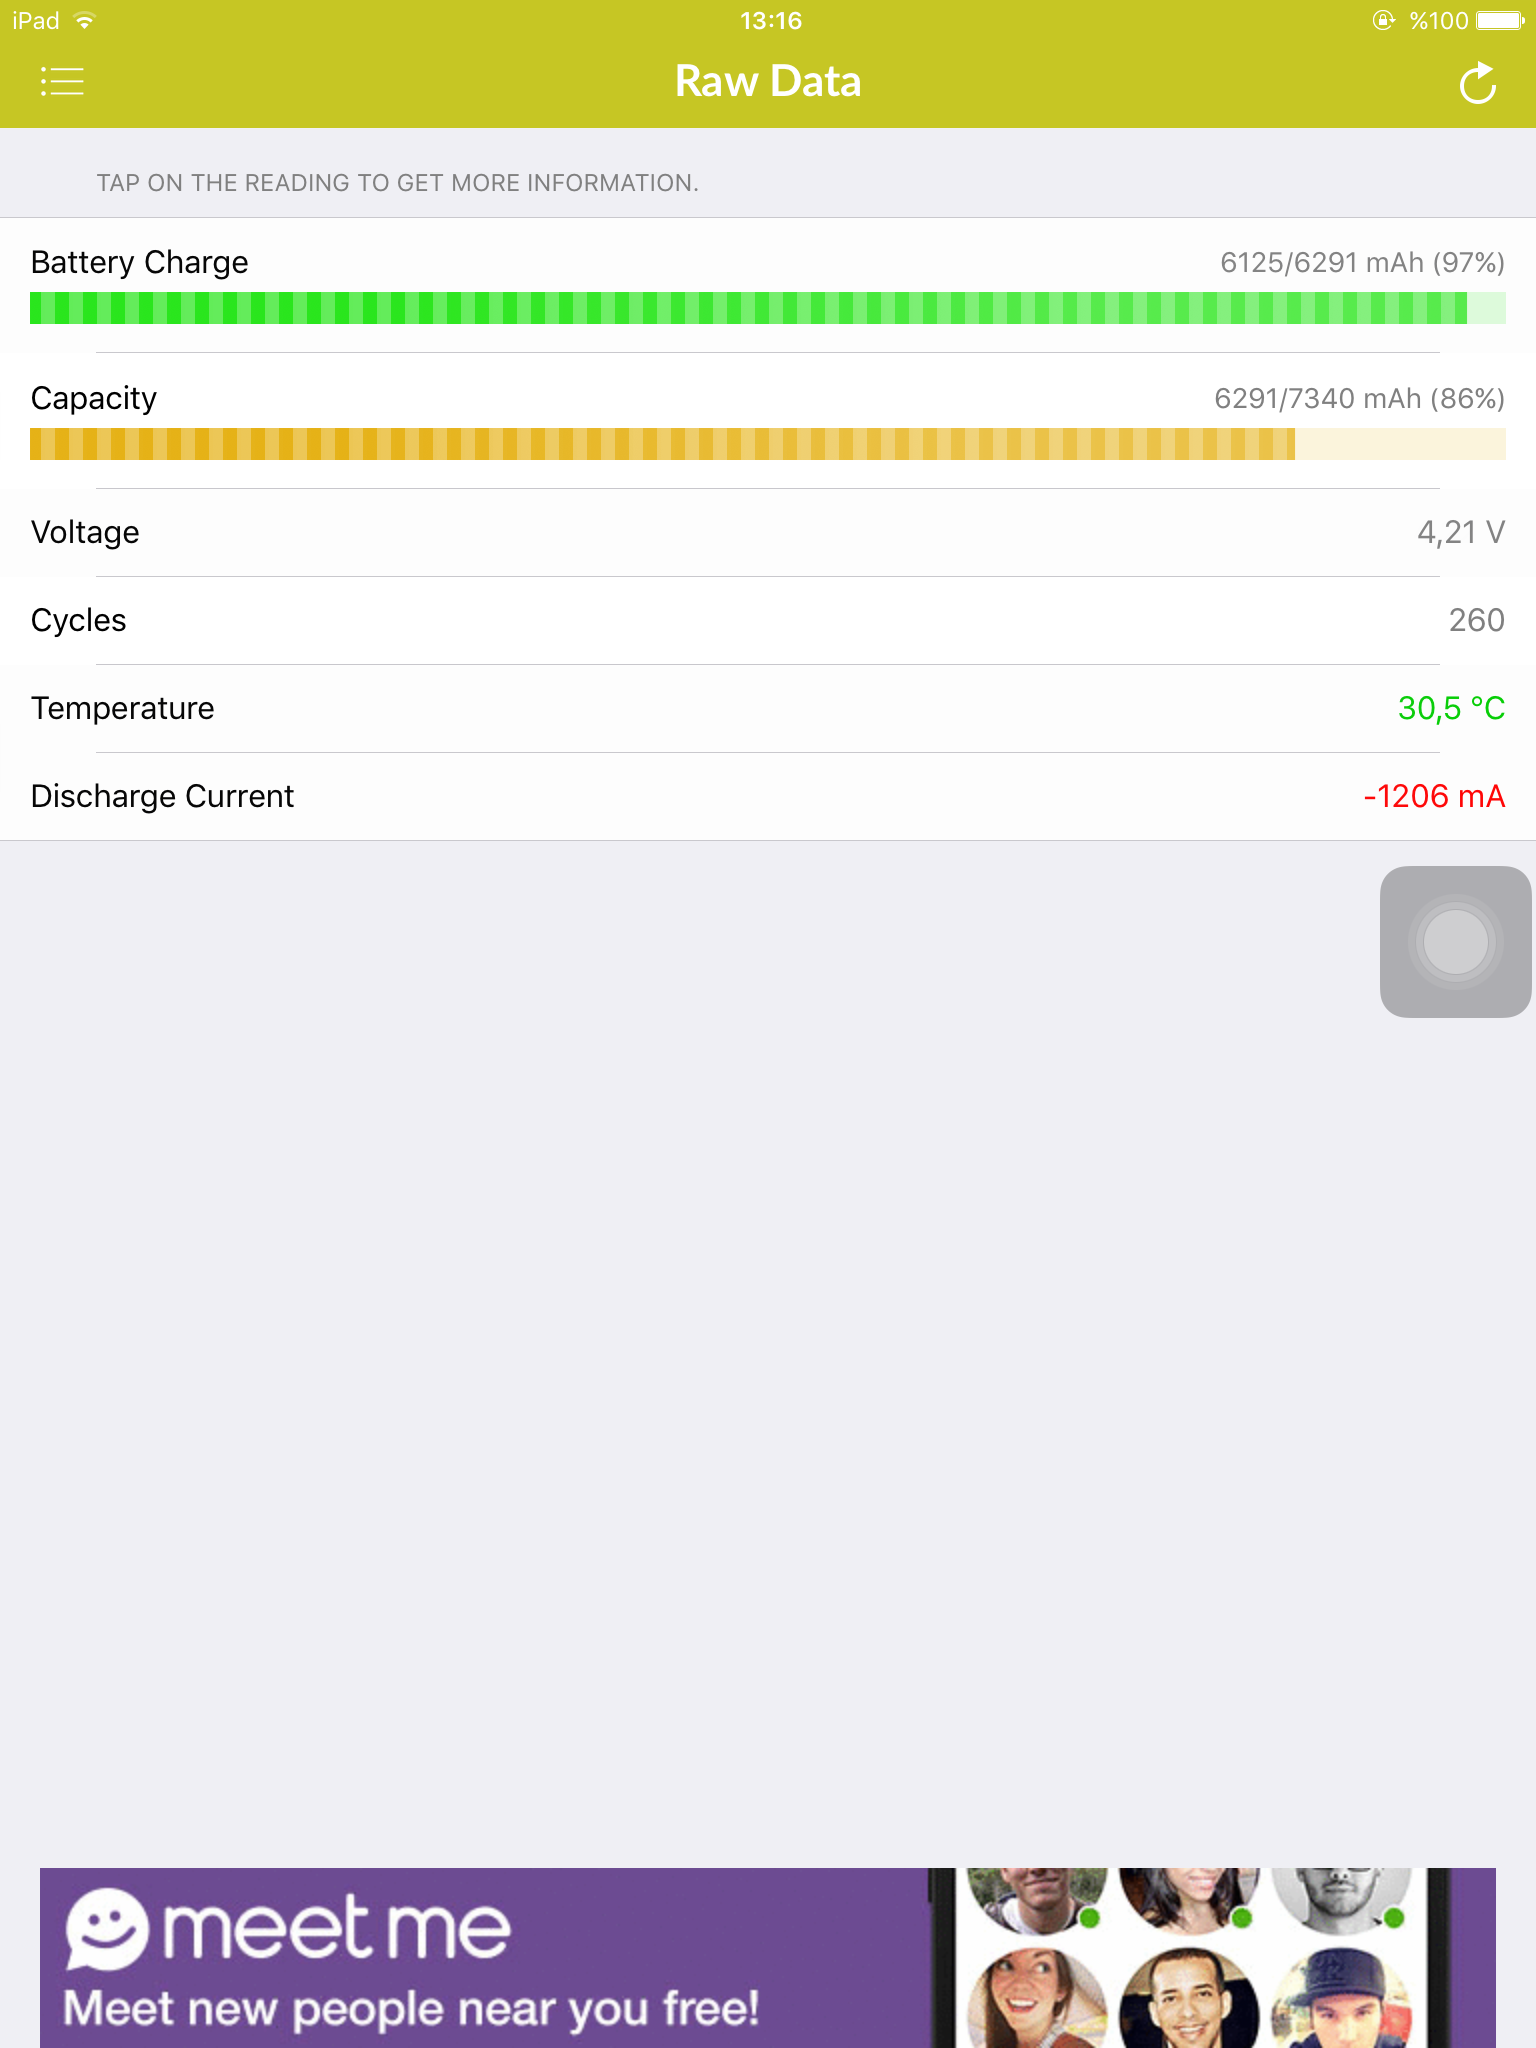Screen dimensions: 1536x2048
Task: Tap the refresh icon in header
Action: point(1477,84)
